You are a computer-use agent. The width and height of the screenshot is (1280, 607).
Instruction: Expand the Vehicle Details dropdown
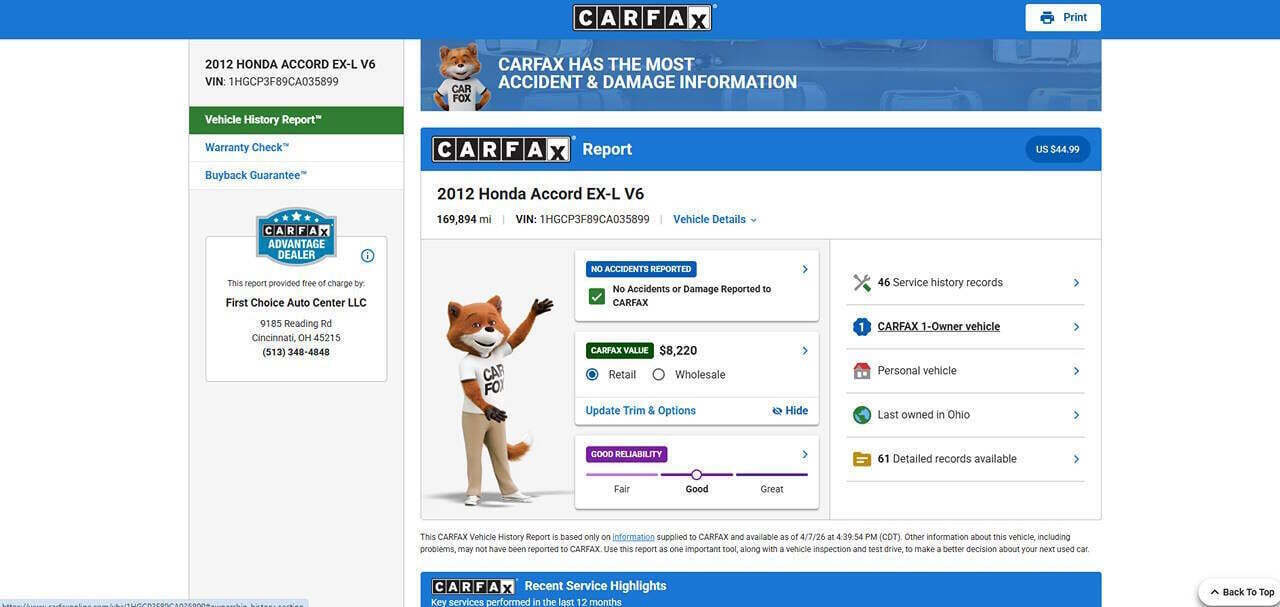coord(715,220)
